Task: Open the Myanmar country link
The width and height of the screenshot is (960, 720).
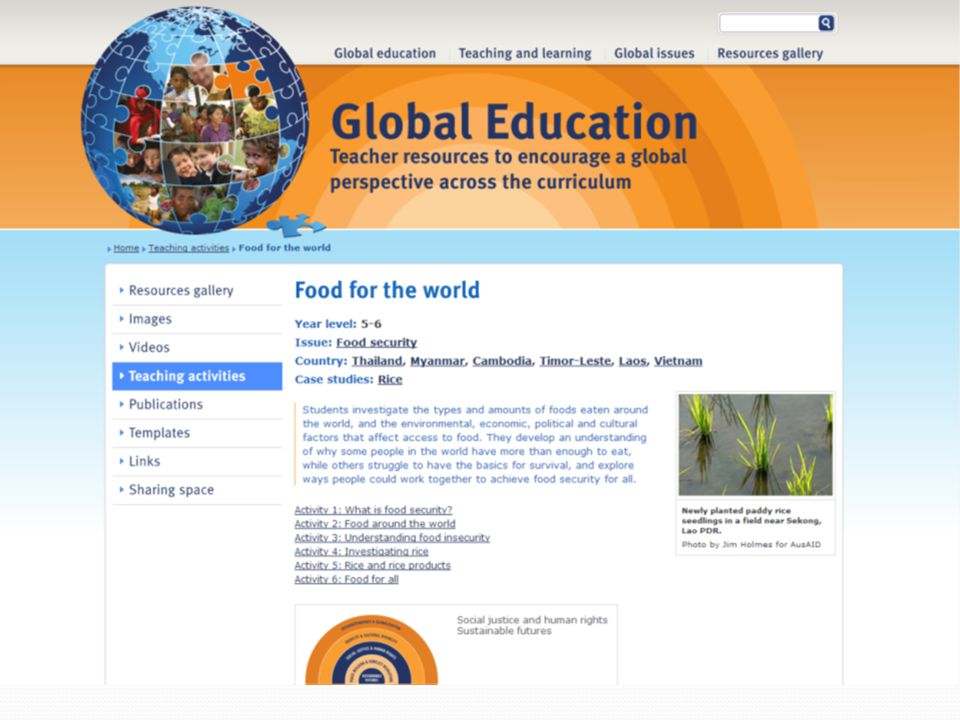Action: [437, 361]
